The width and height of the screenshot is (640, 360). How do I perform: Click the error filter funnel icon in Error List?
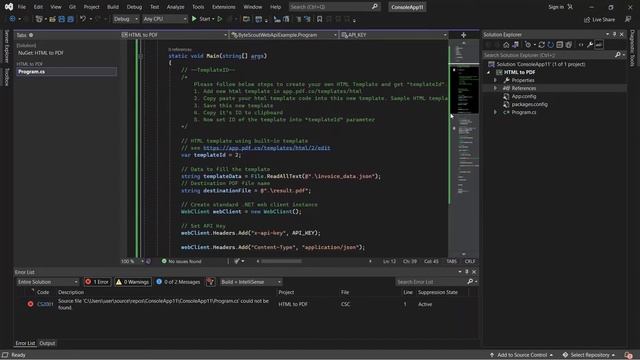point(211,282)
